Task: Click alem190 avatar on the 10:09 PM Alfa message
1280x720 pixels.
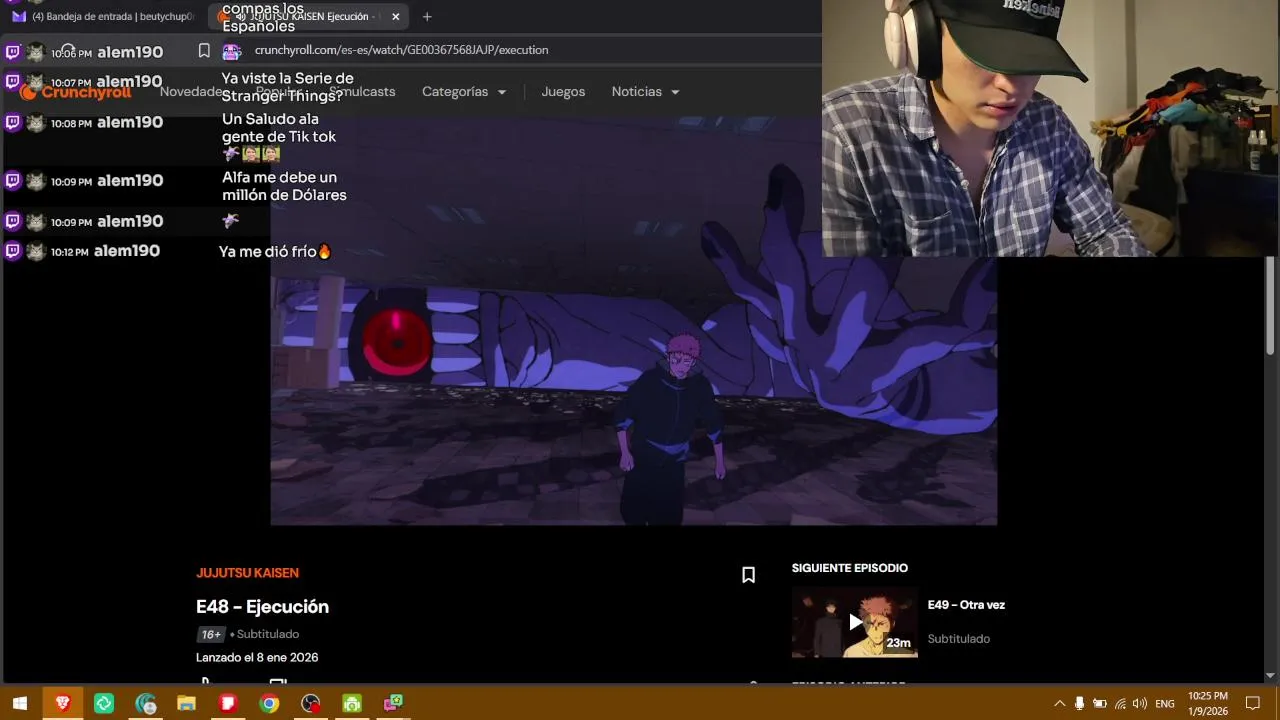Action: tap(36, 181)
